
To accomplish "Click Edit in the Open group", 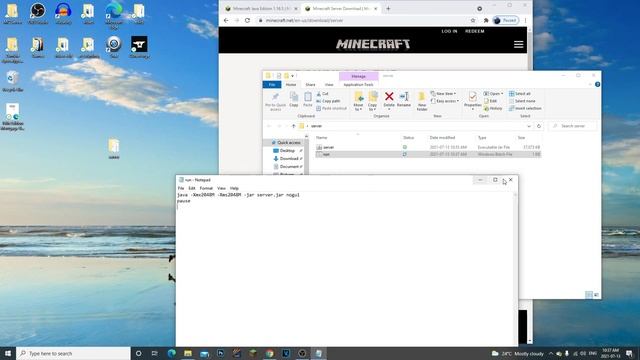I will click(490, 101).
